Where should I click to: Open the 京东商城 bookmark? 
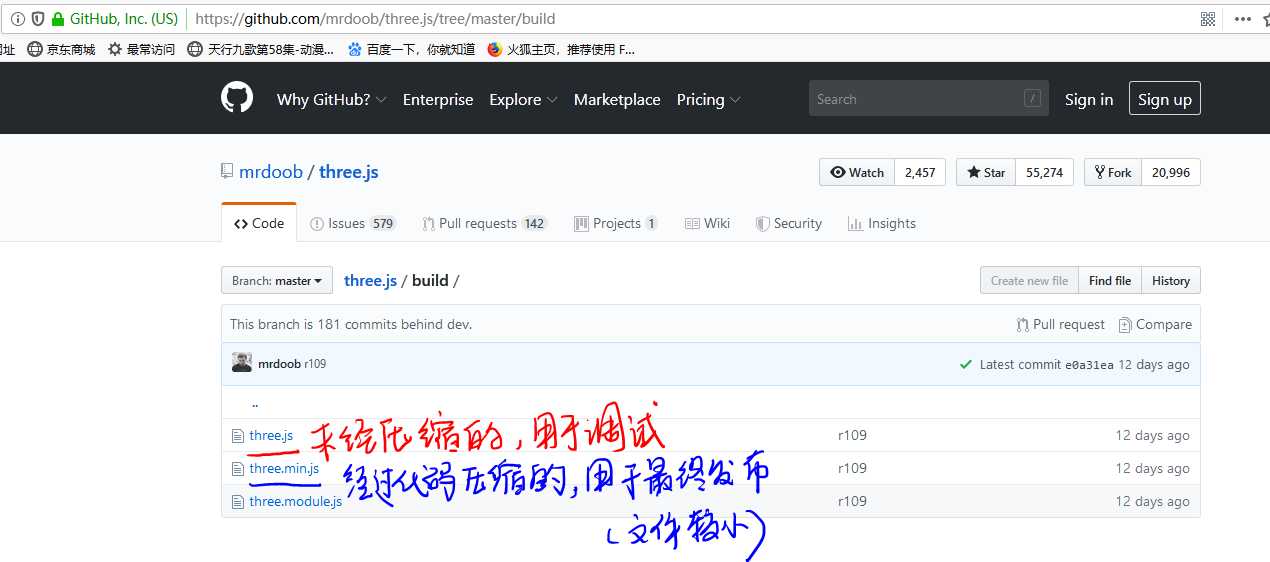(x=61, y=49)
